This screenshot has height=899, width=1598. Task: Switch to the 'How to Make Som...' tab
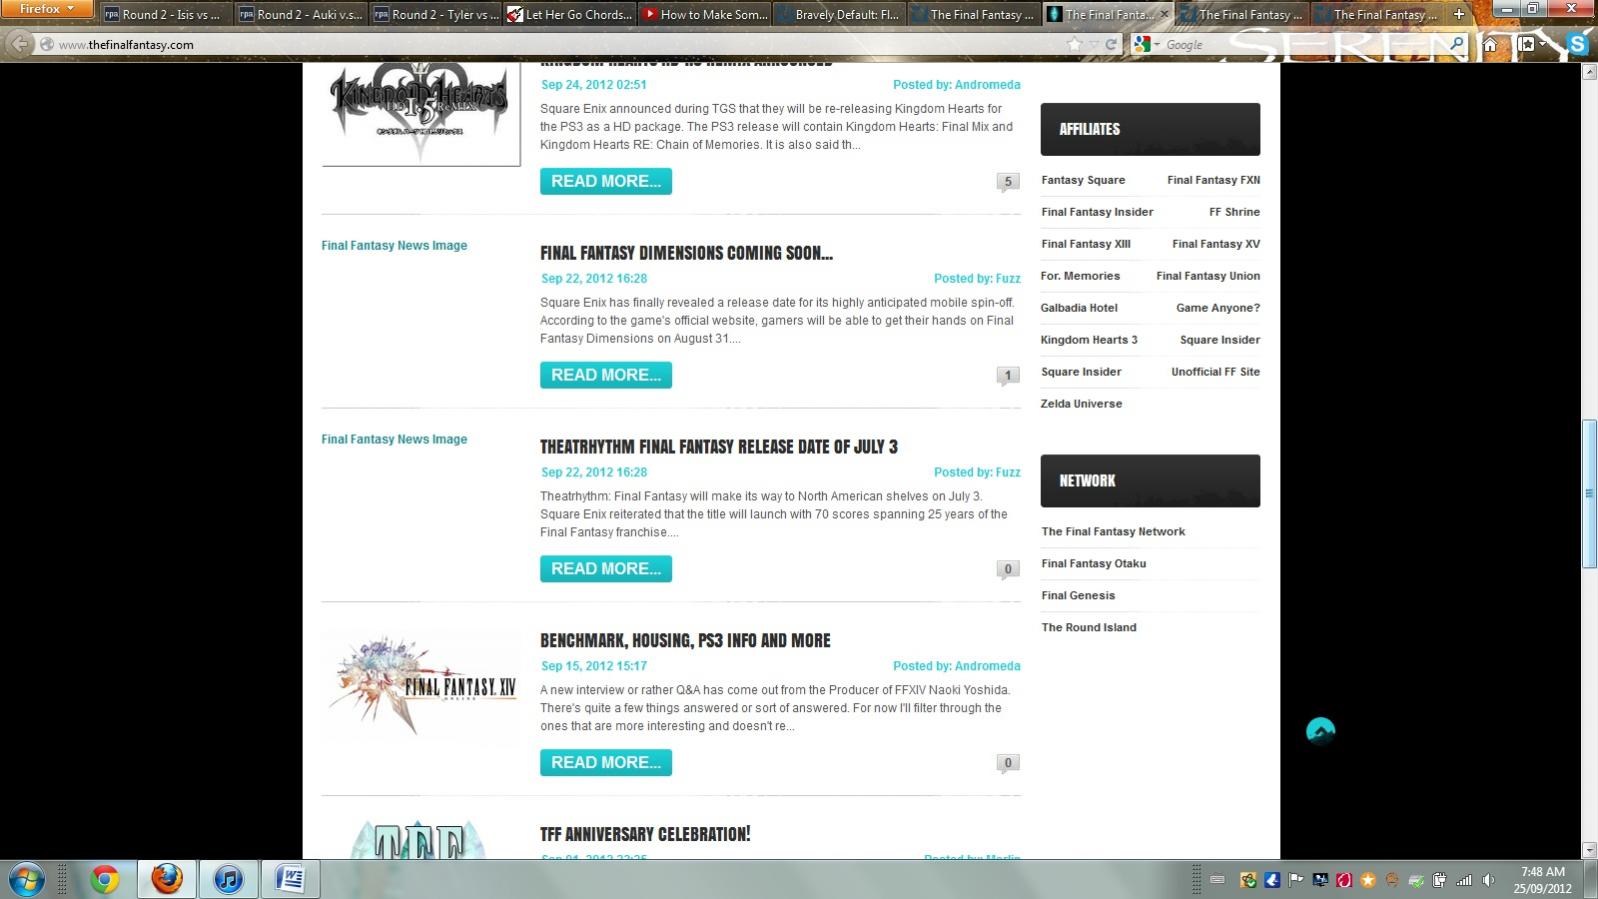(x=704, y=14)
